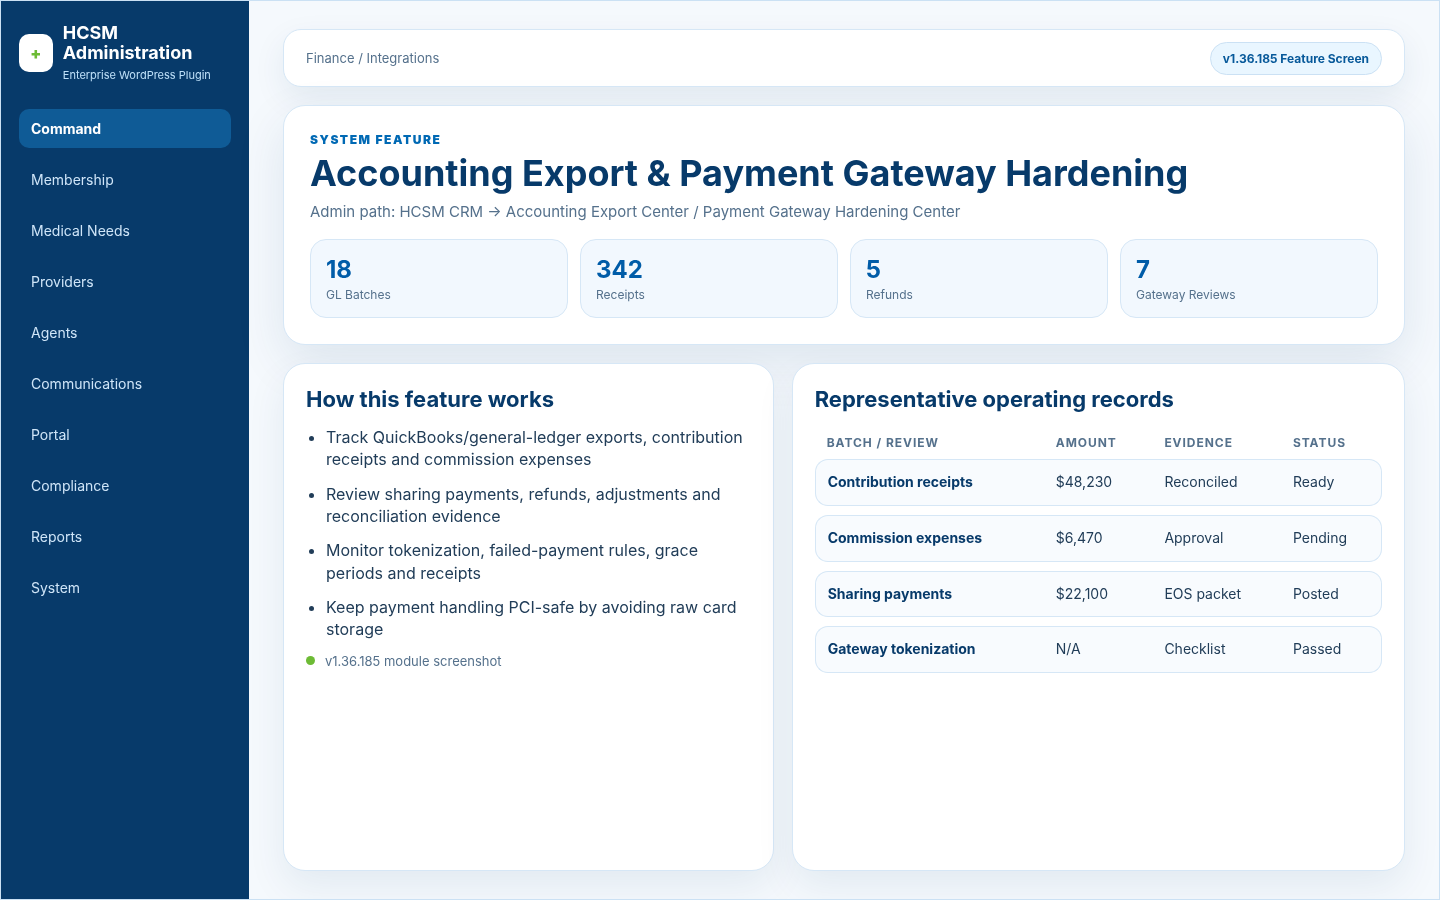Image resolution: width=1440 pixels, height=900 pixels.
Task: Click the Reconciled evidence cell
Action: [1201, 482]
